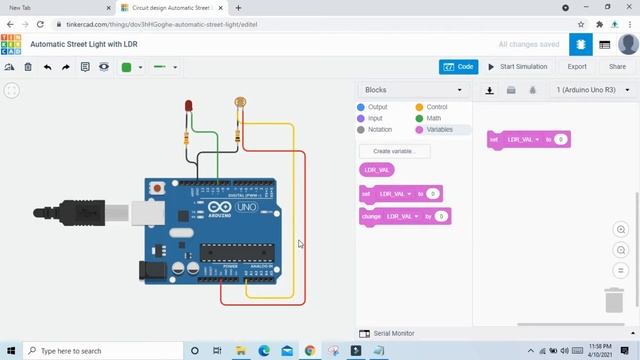Click the workspace trash can
Viewport: 640px width, 360px height.
coord(614,300)
